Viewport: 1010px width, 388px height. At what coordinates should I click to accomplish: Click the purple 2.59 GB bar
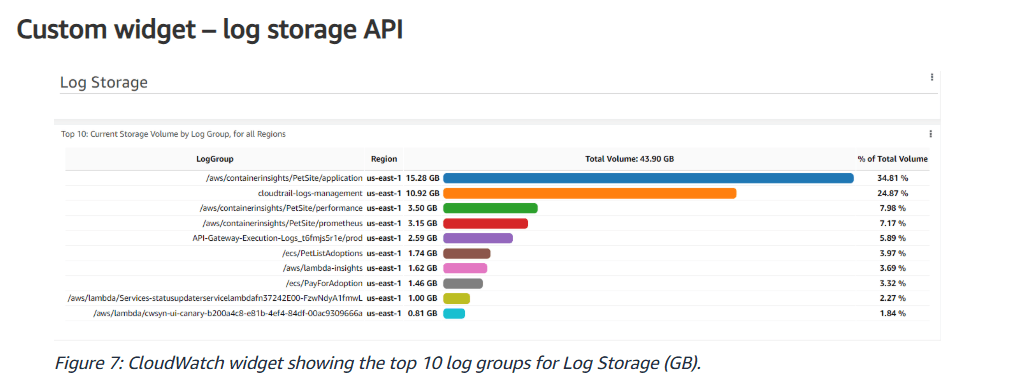(x=478, y=238)
